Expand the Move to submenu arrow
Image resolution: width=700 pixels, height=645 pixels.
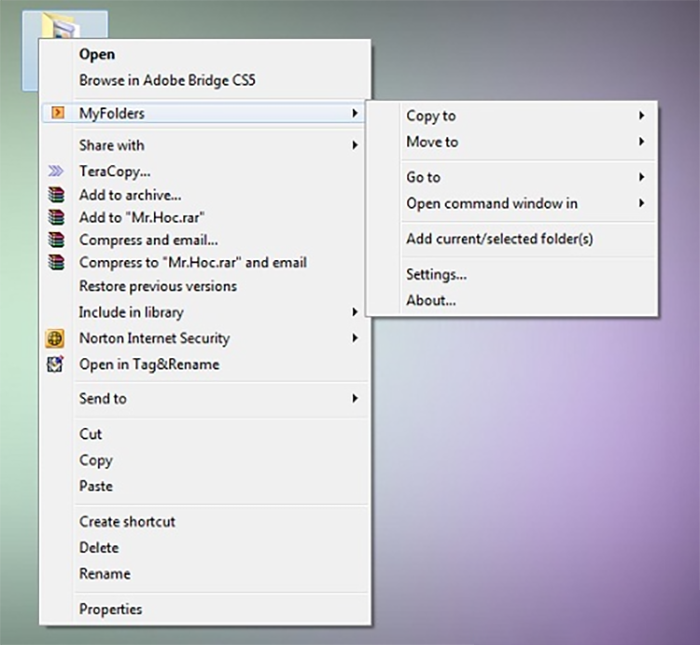point(642,141)
